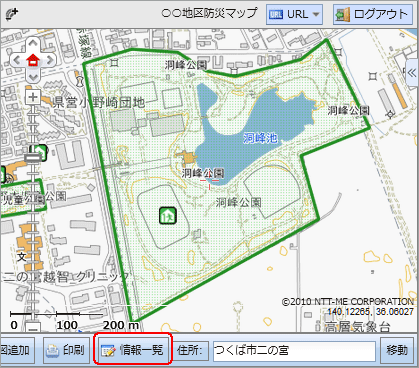Viewport: 419px width, 368px height.
Task: Click the 移動 move button
Action: [397, 350]
